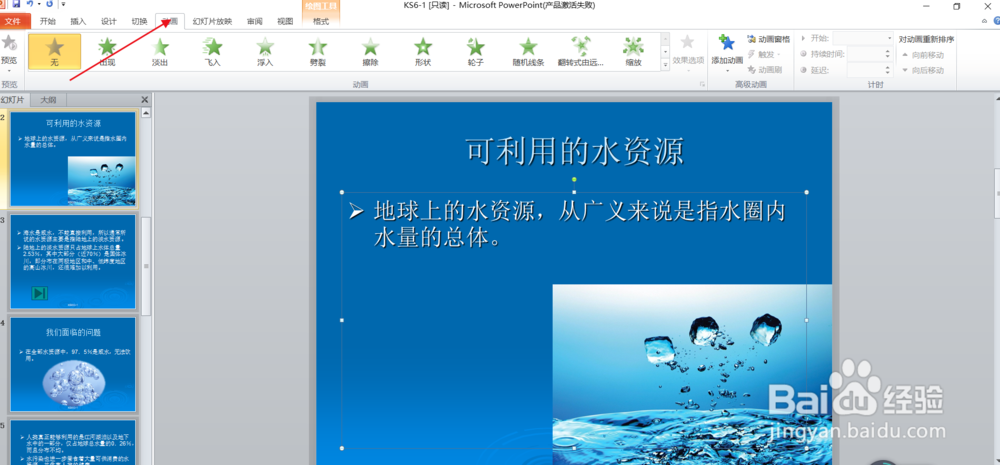Open the 动画窗格 (Animation Pane)

768,40
